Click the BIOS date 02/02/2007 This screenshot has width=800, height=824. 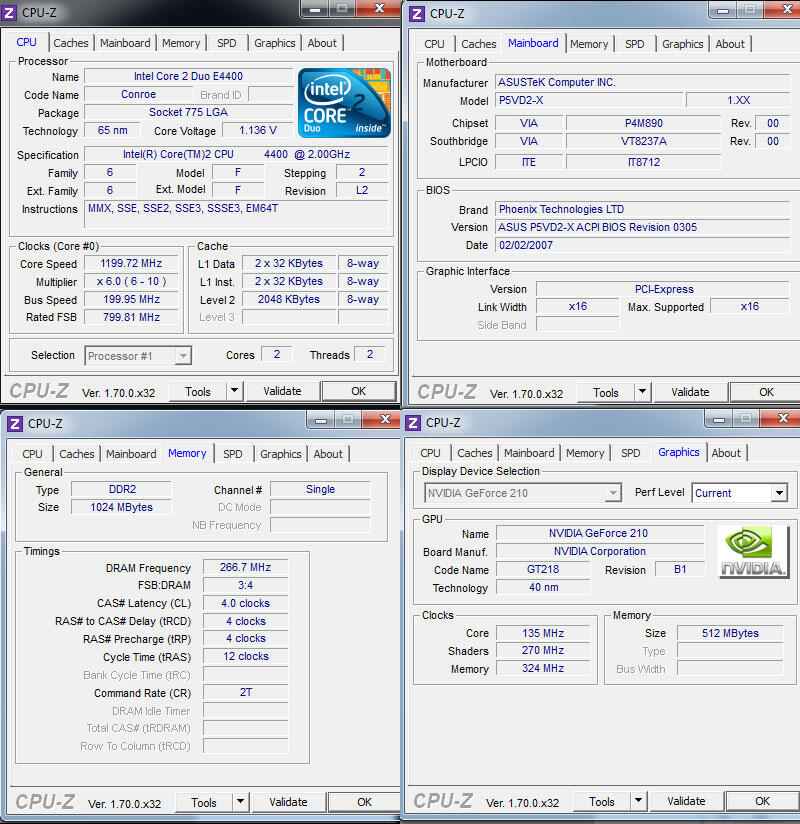point(642,245)
